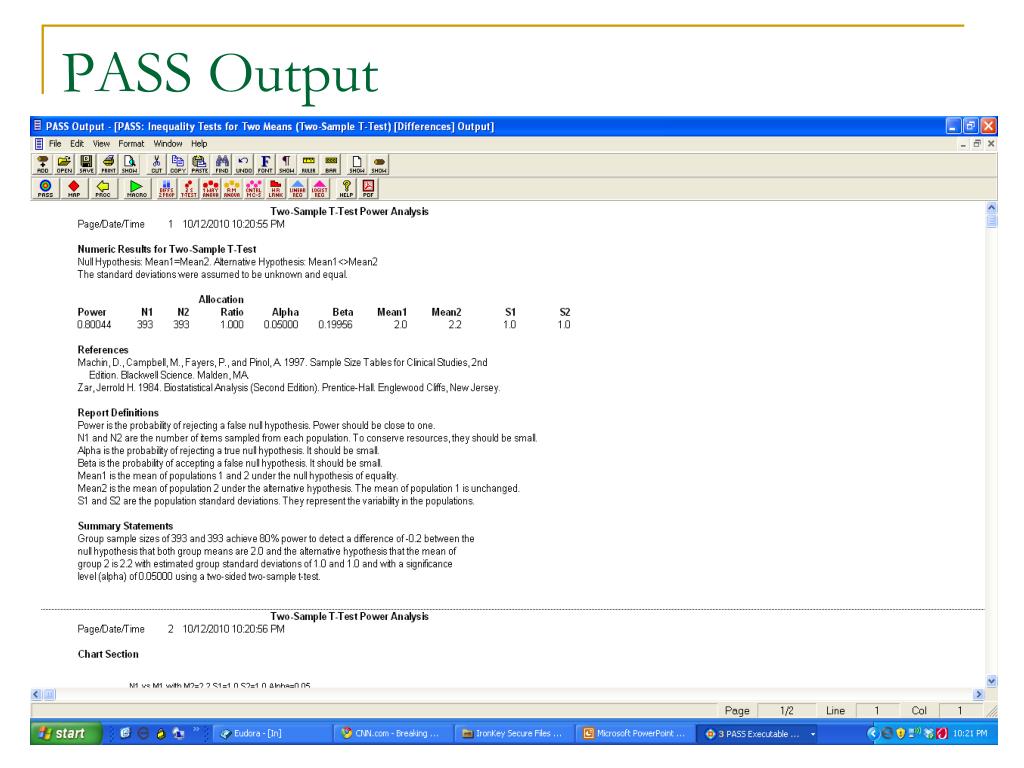Open the 1-Way ANOVA procedure icon
Screen dimensions: 1024x768
pyautogui.click(x=210, y=188)
